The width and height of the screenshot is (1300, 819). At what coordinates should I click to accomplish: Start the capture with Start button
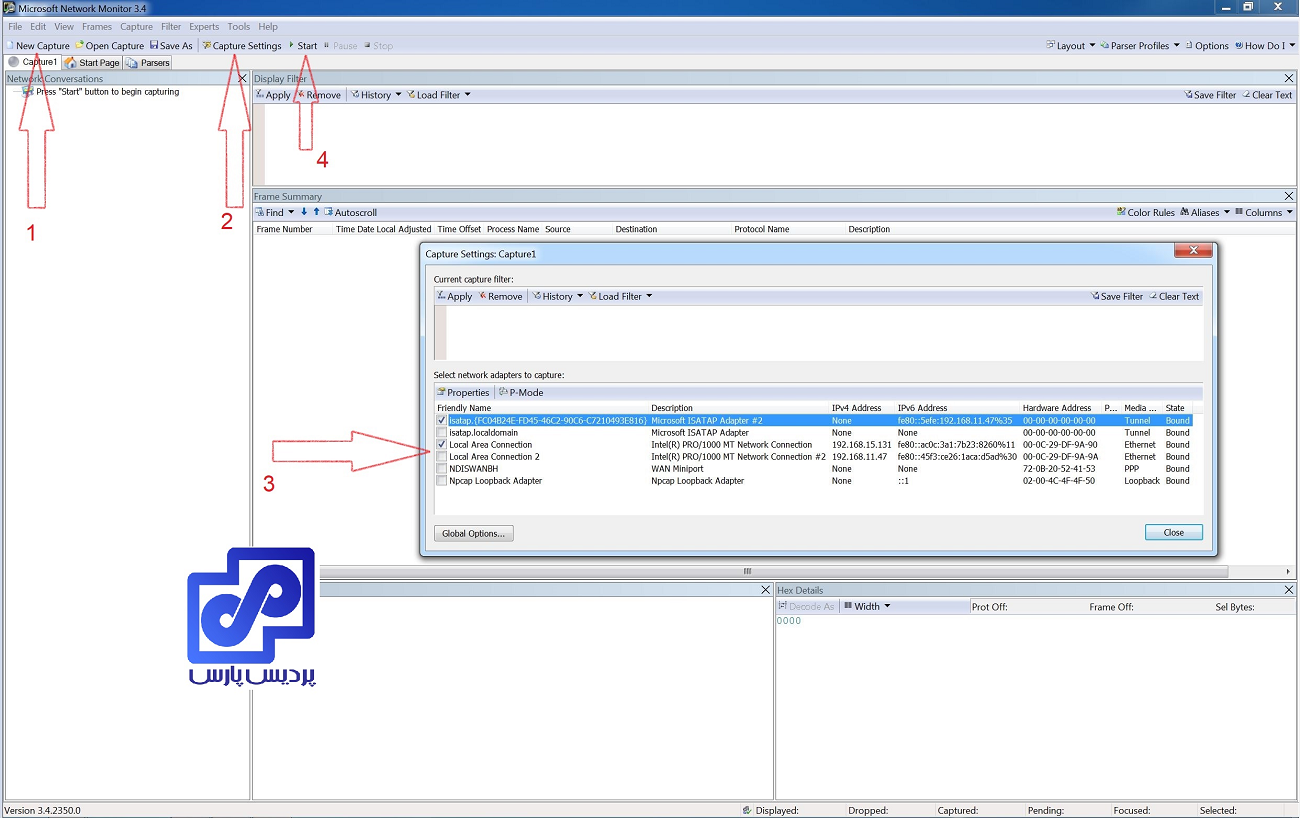pos(303,46)
